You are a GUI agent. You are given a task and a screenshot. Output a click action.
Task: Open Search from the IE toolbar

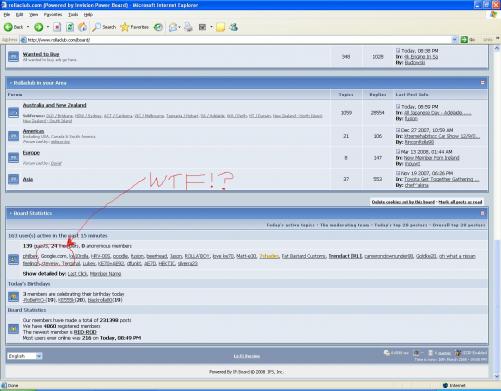(104, 27)
